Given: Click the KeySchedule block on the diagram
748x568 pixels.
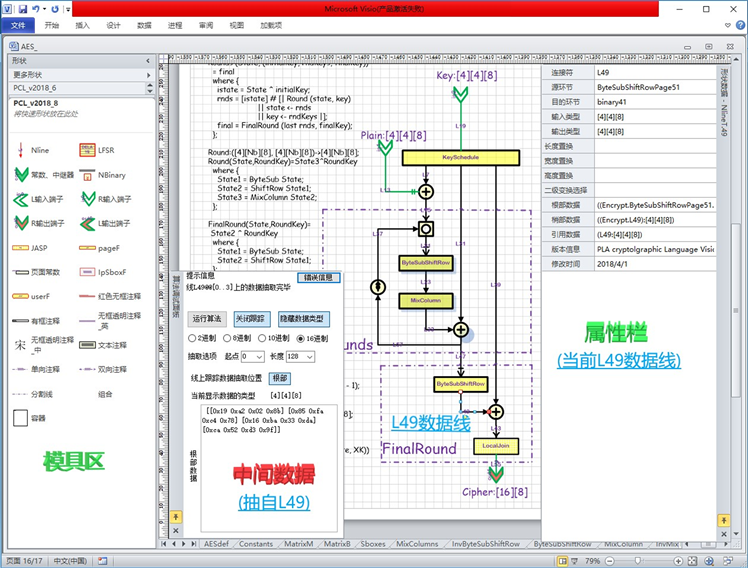Looking at the screenshot, I should pyautogui.click(x=461, y=158).
